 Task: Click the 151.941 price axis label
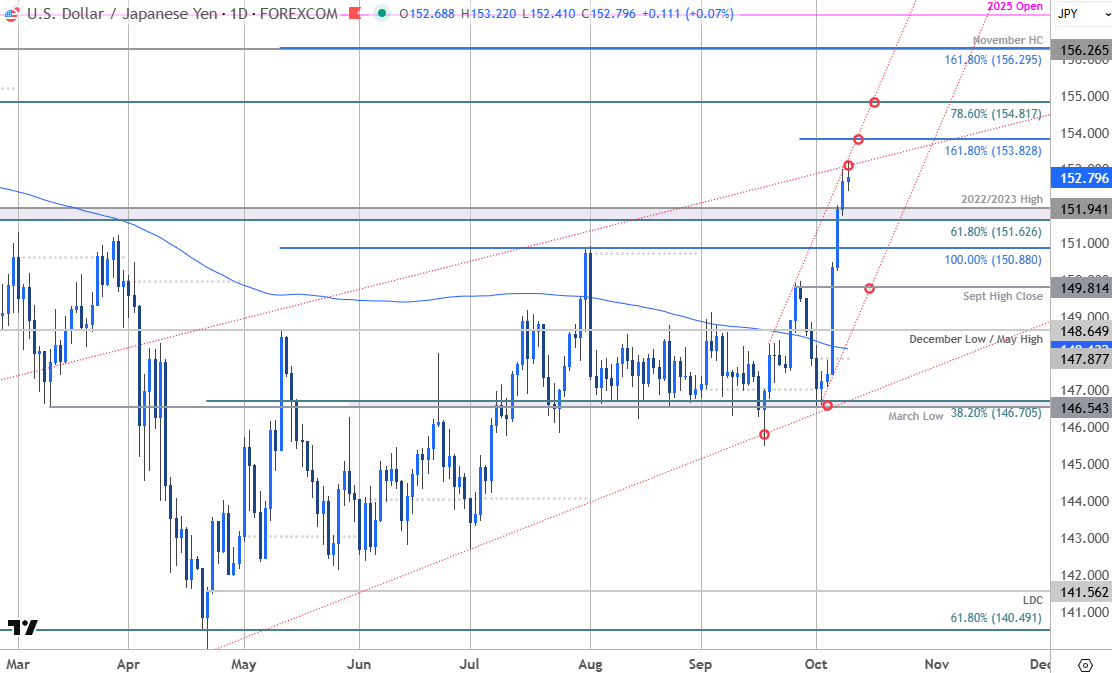point(1081,209)
